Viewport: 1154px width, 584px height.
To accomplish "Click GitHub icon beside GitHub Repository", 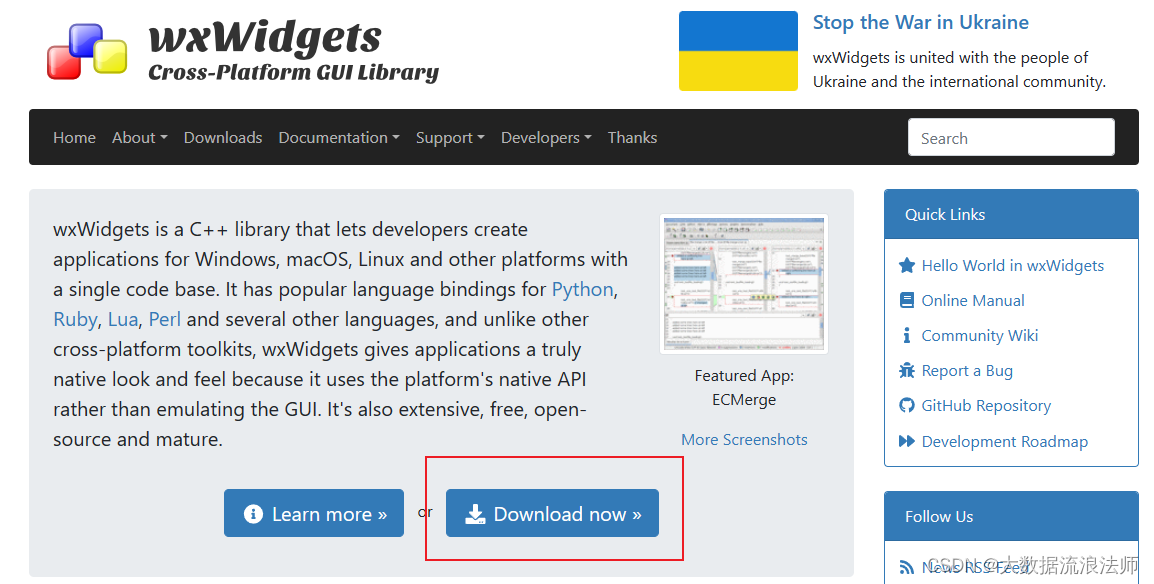I will (907, 405).
